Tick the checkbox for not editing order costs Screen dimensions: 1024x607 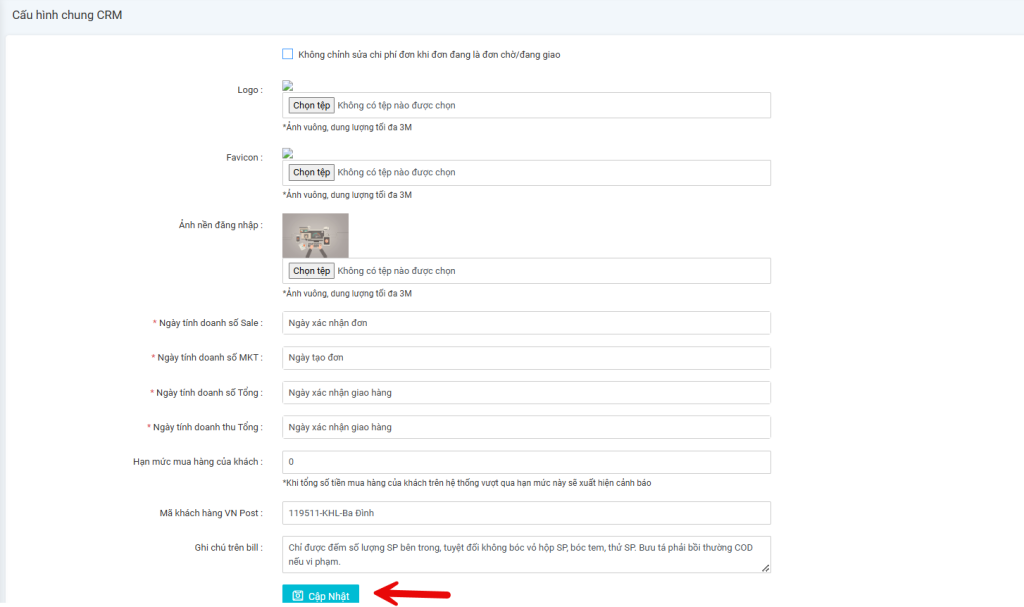[288, 54]
